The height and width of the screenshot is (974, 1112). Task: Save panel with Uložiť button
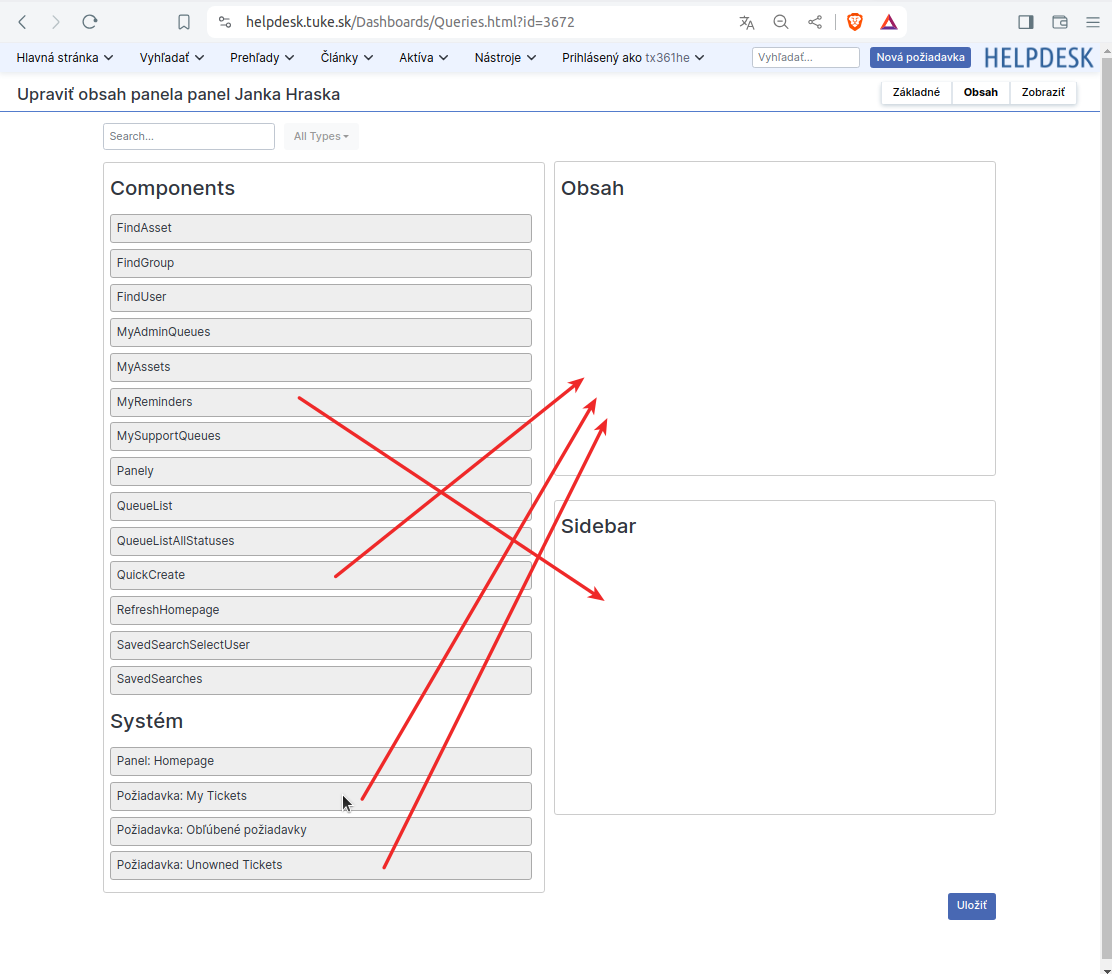point(971,906)
